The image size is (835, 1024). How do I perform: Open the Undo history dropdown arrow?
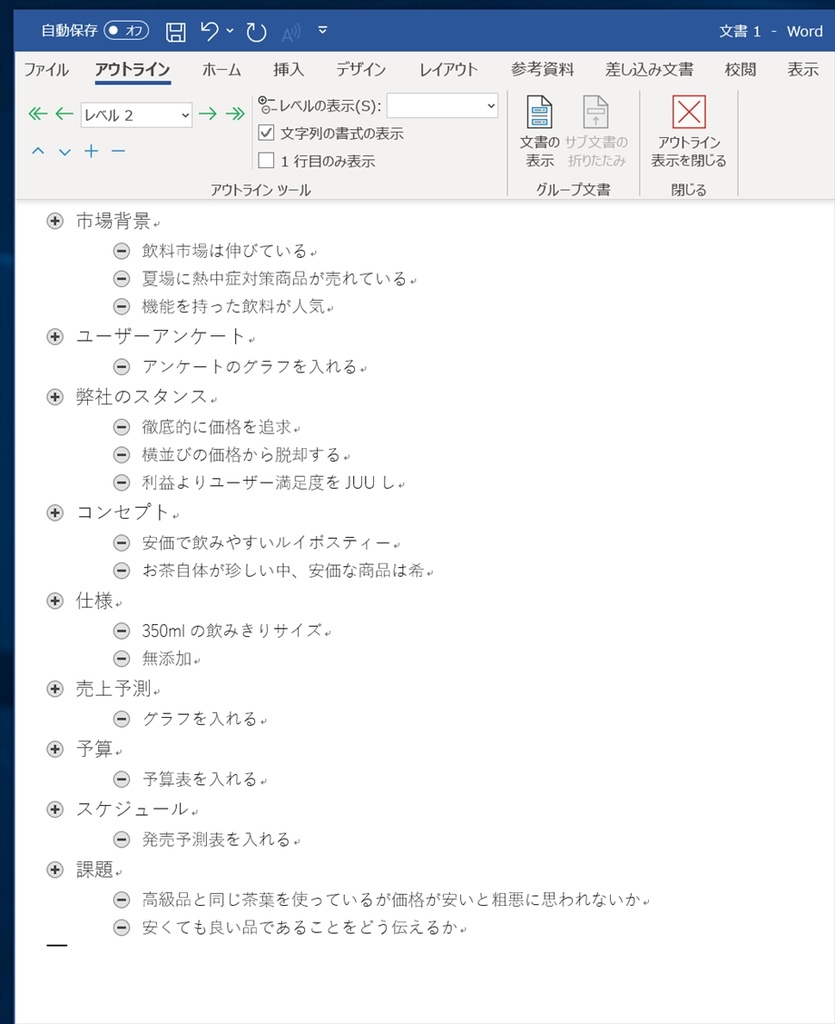230,30
